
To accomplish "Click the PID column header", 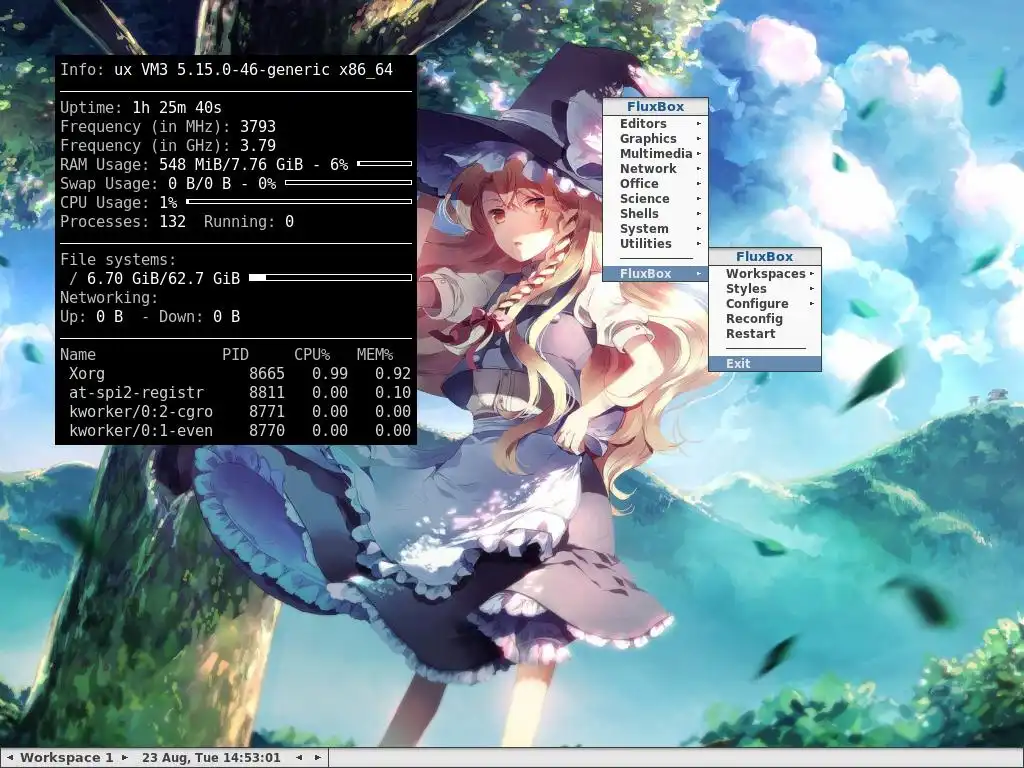I will (x=235, y=355).
